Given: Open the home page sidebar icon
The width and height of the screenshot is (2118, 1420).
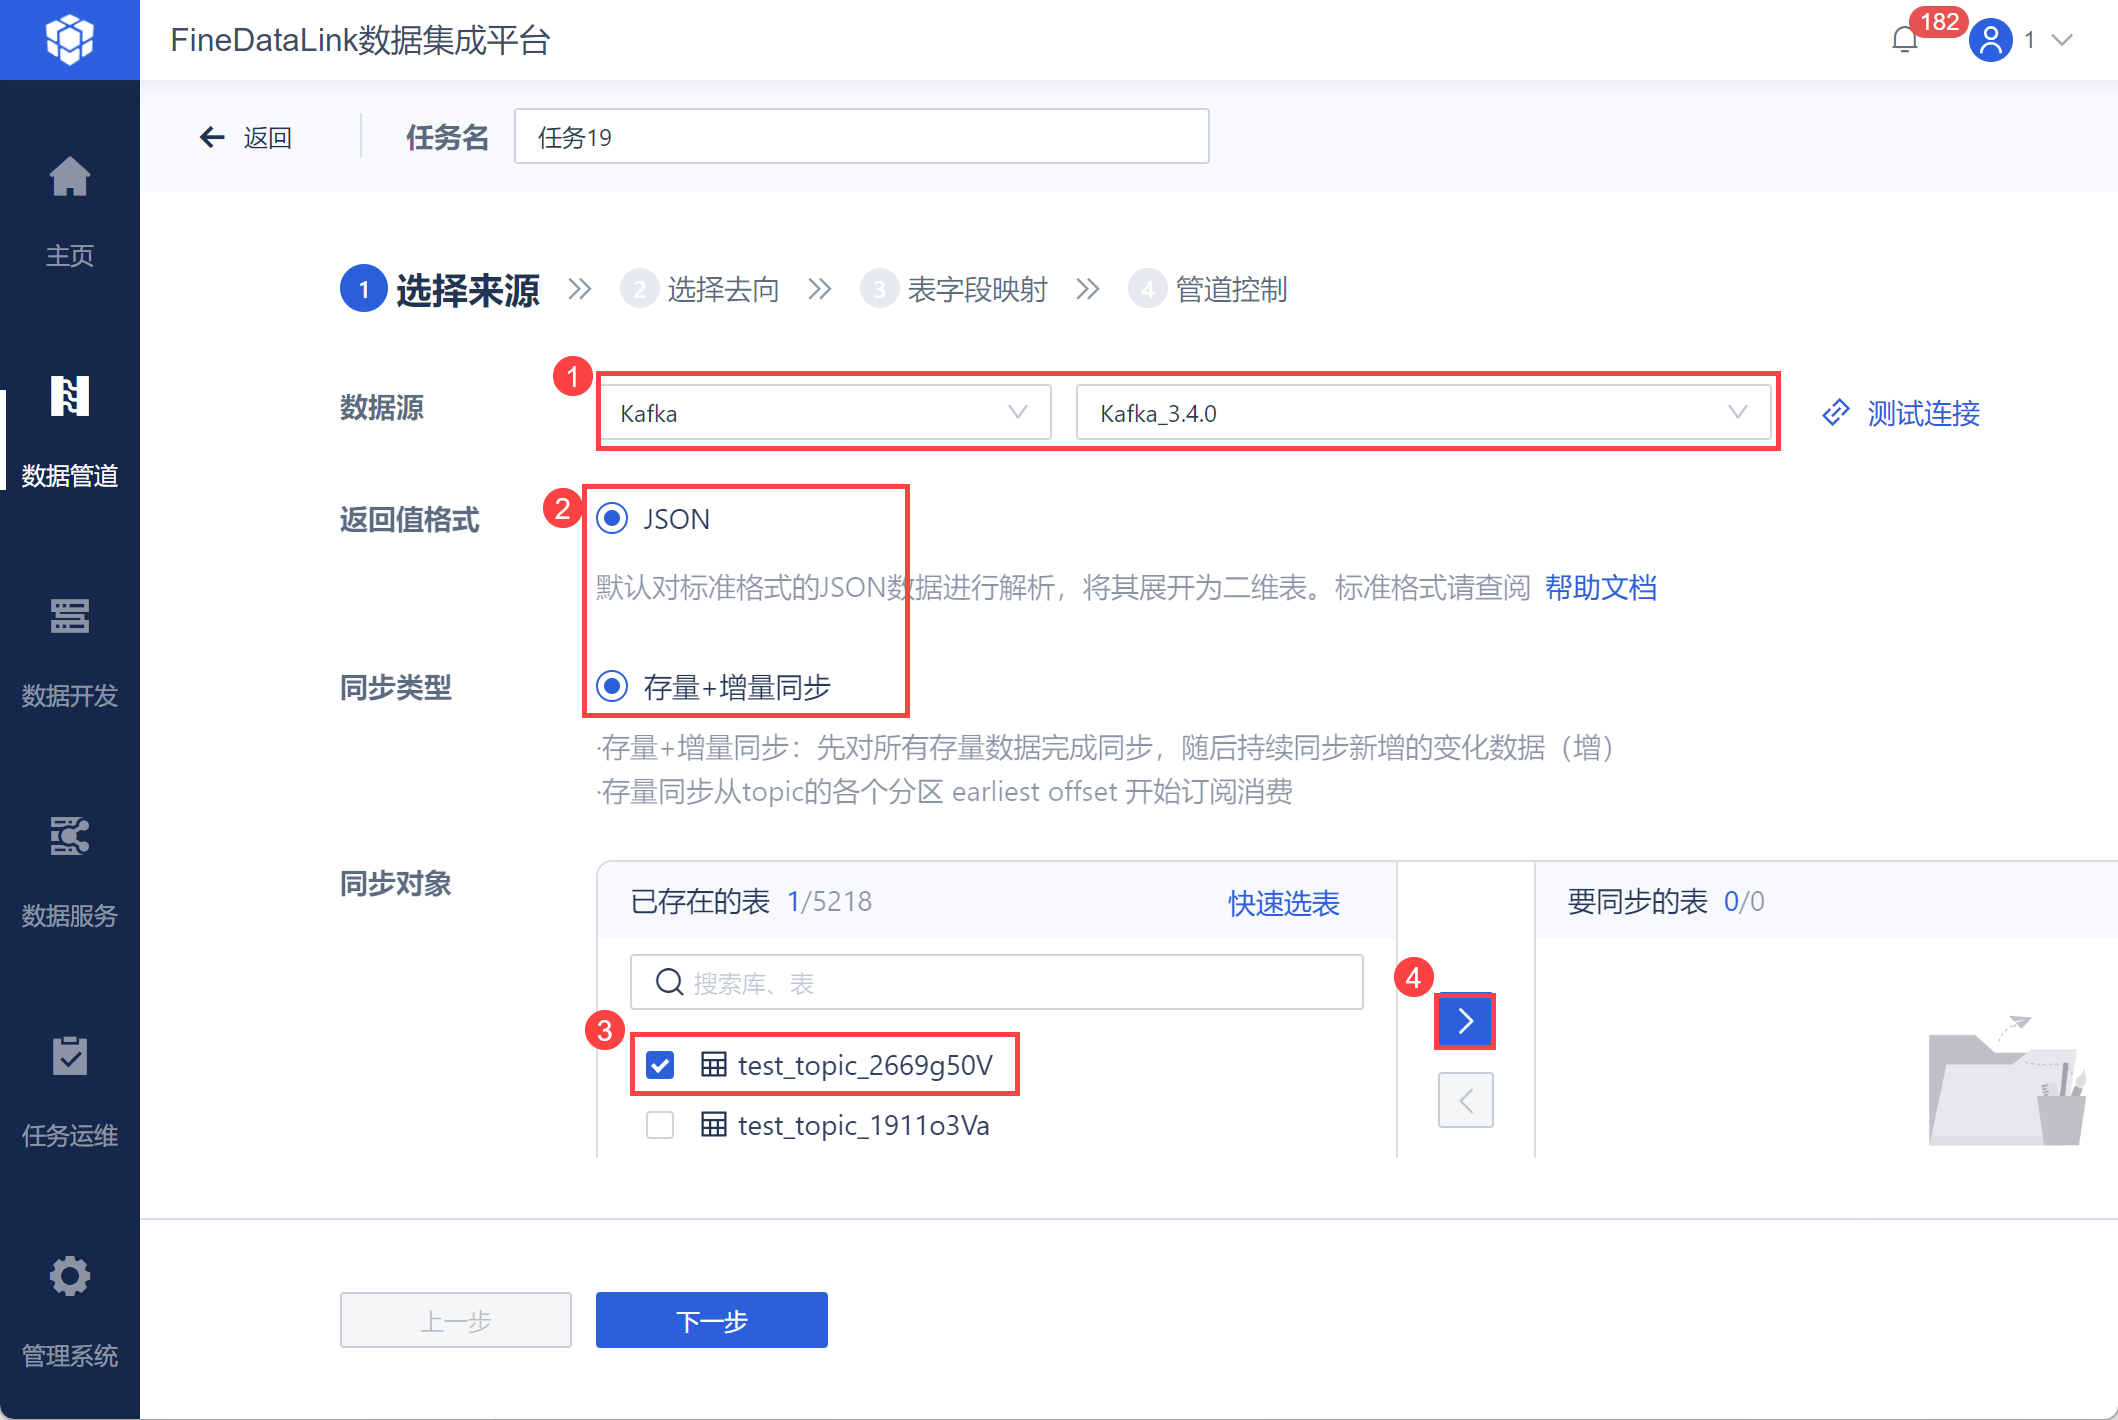Looking at the screenshot, I should point(69,178).
